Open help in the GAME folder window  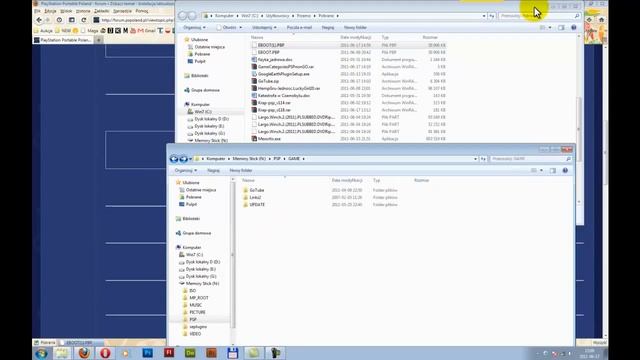tap(565, 170)
